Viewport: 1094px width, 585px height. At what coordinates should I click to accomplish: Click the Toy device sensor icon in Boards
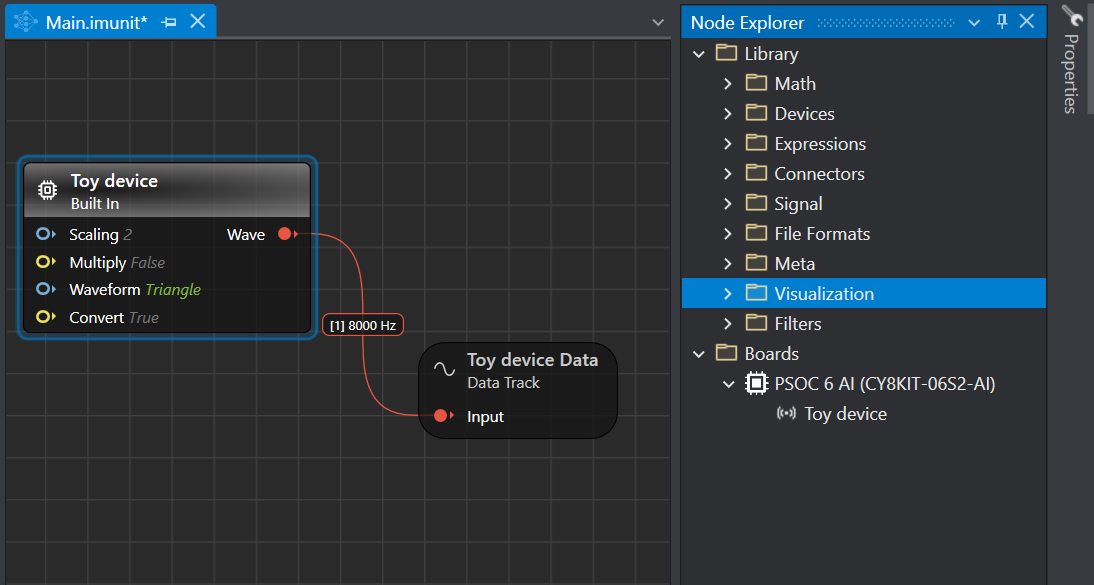(x=786, y=413)
